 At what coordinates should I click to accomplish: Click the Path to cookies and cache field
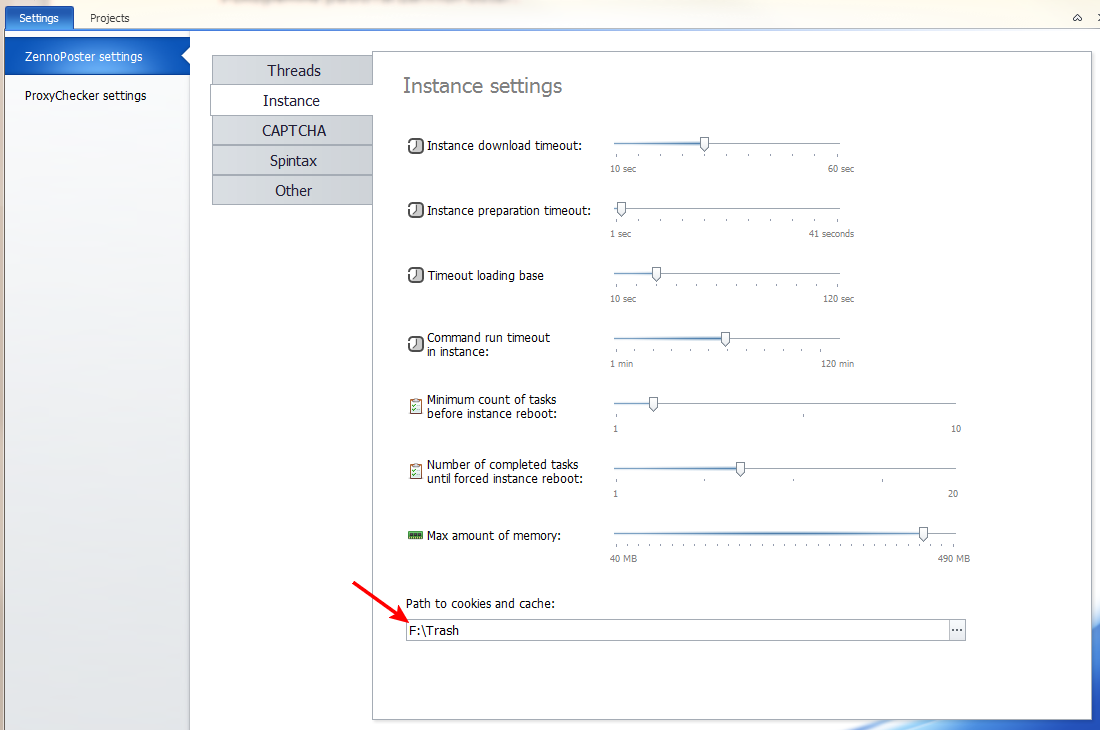(x=678, y=630)
